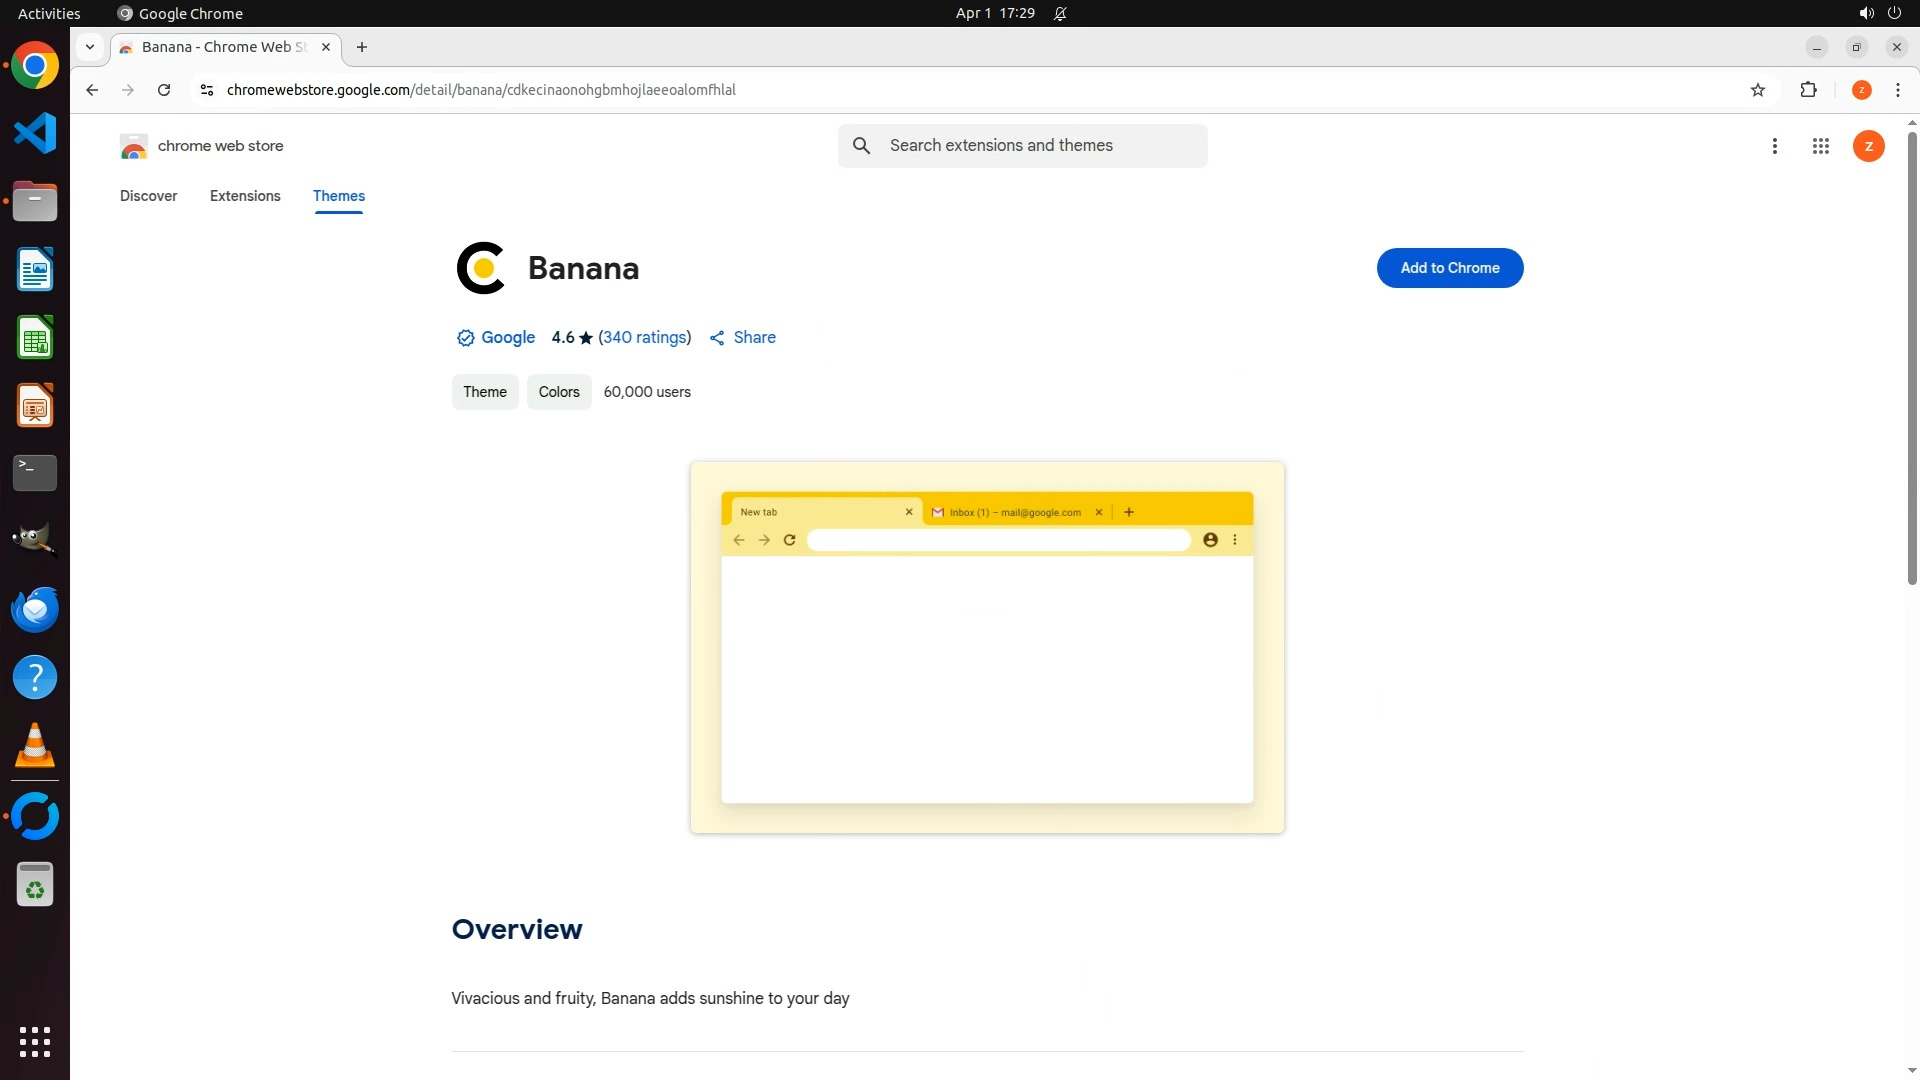This screenshot has width=1920, height=1080.
Task: Open Chrome three-dot menu
Action: click(x=1897, y=90)
